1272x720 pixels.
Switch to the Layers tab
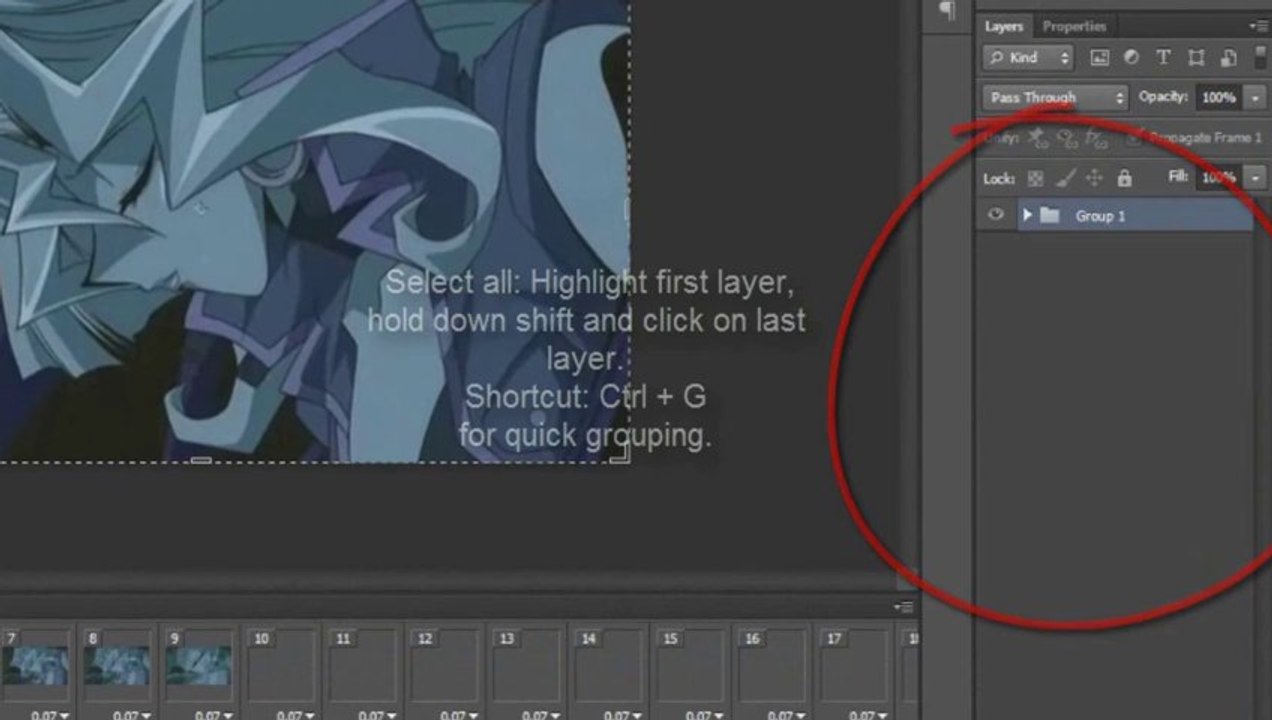point(1004,27)
